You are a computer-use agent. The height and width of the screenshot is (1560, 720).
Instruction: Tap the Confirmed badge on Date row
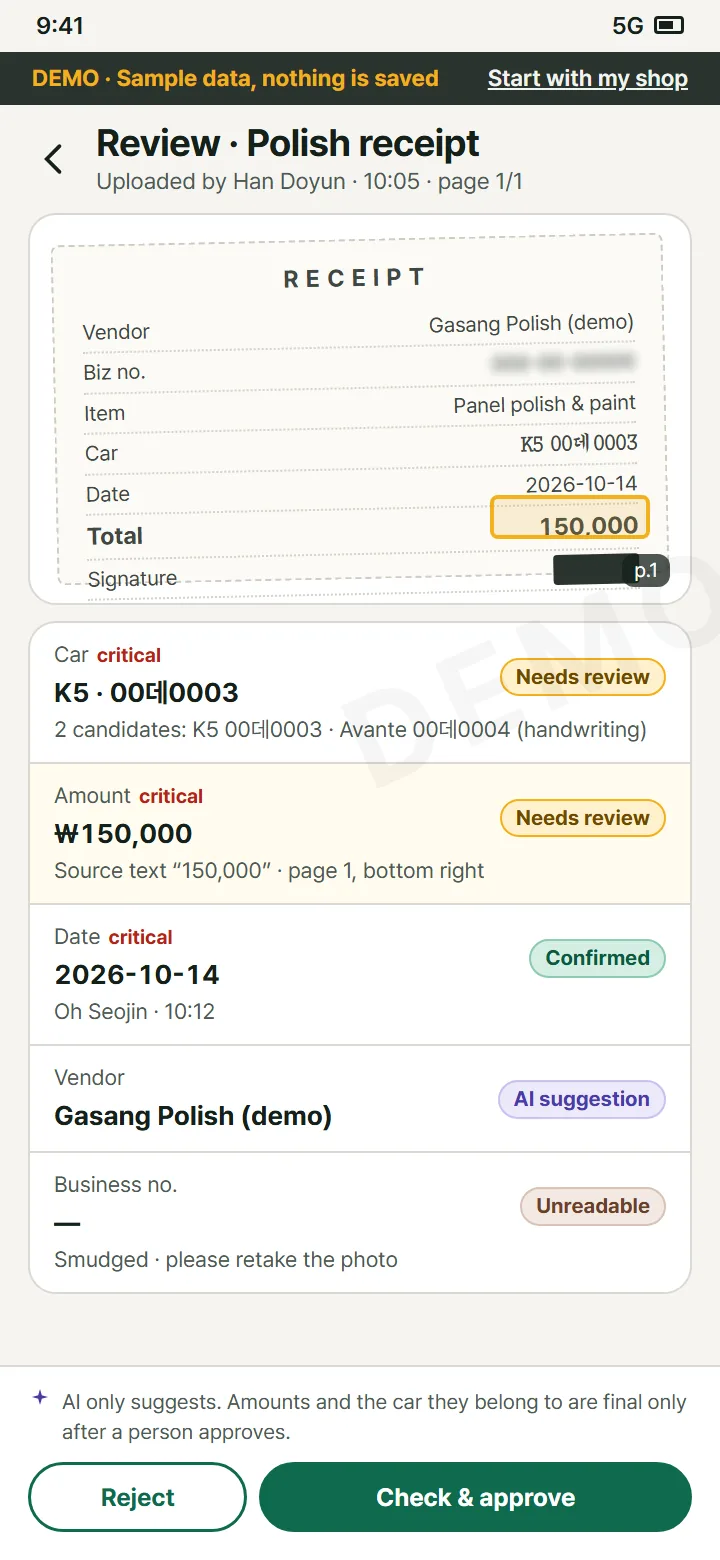[598, 958]
